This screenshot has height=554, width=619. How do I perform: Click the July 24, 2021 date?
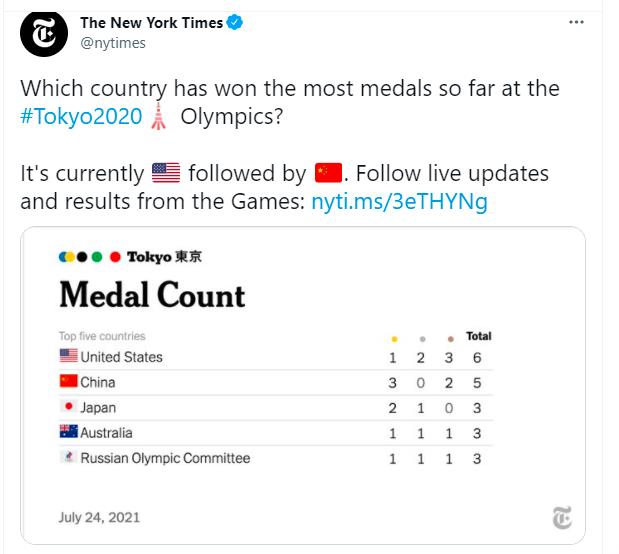point(99,517)
